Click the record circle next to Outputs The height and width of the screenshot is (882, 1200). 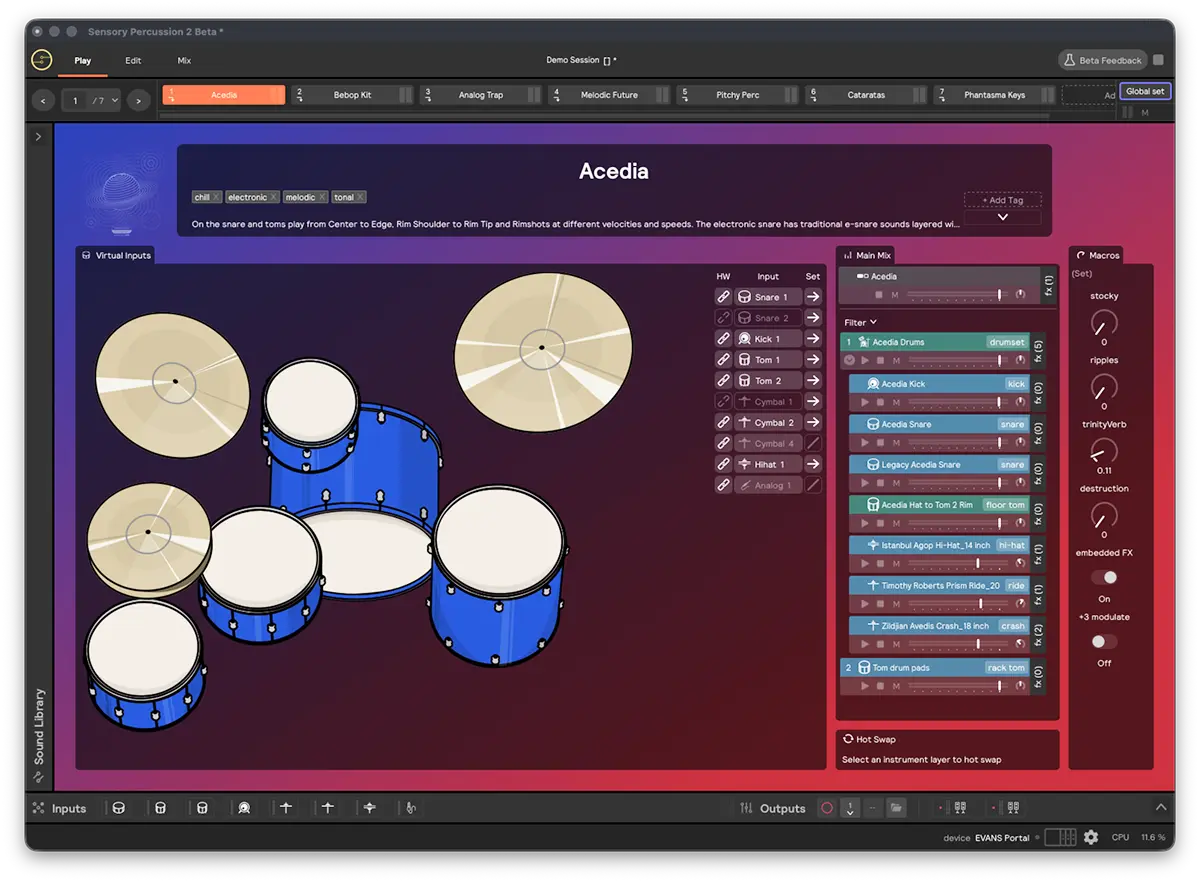826,807
